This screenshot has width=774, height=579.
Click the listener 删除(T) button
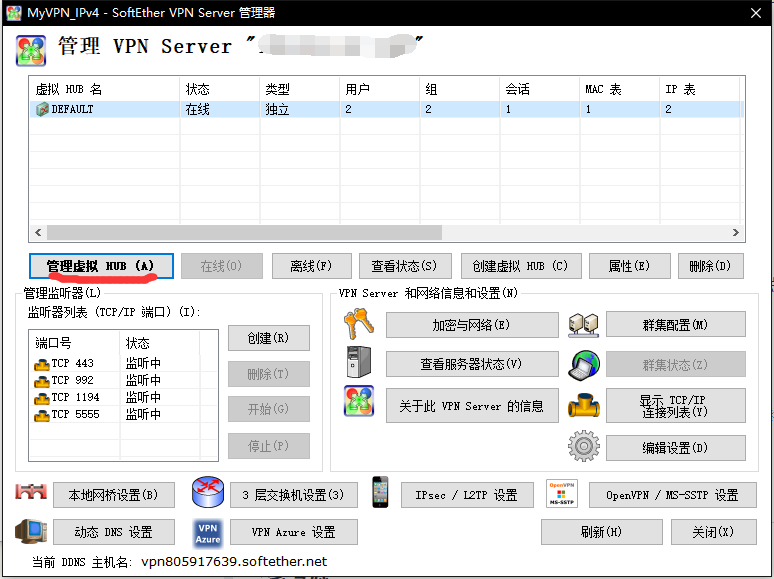(x=269, y=374)
